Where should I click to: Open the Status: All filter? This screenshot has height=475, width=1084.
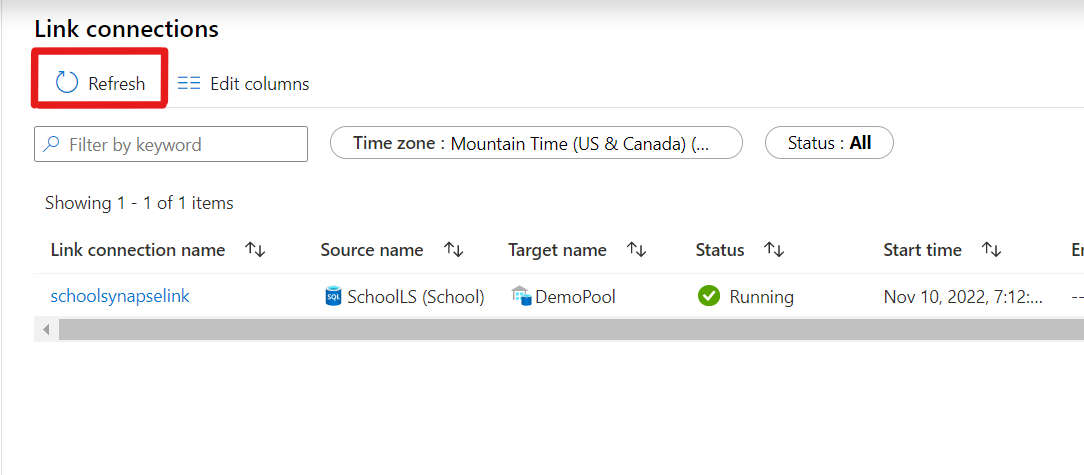click(828, 143)
